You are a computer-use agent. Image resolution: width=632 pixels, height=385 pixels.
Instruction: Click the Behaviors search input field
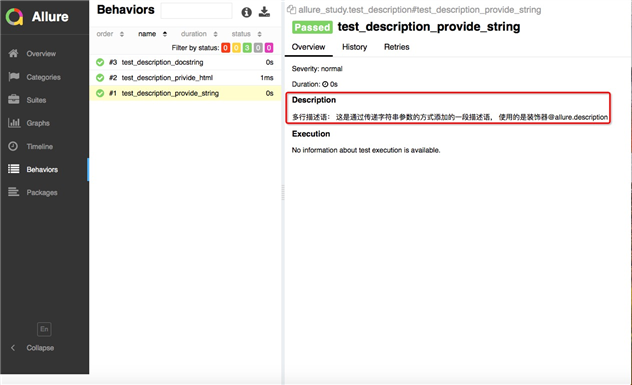click(196, 11)
